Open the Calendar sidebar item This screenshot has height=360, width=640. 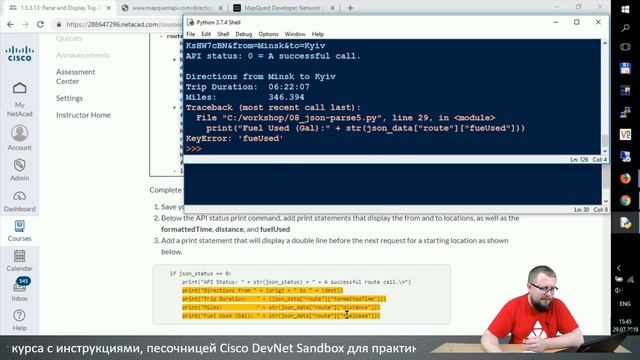(x=20, y=260)
